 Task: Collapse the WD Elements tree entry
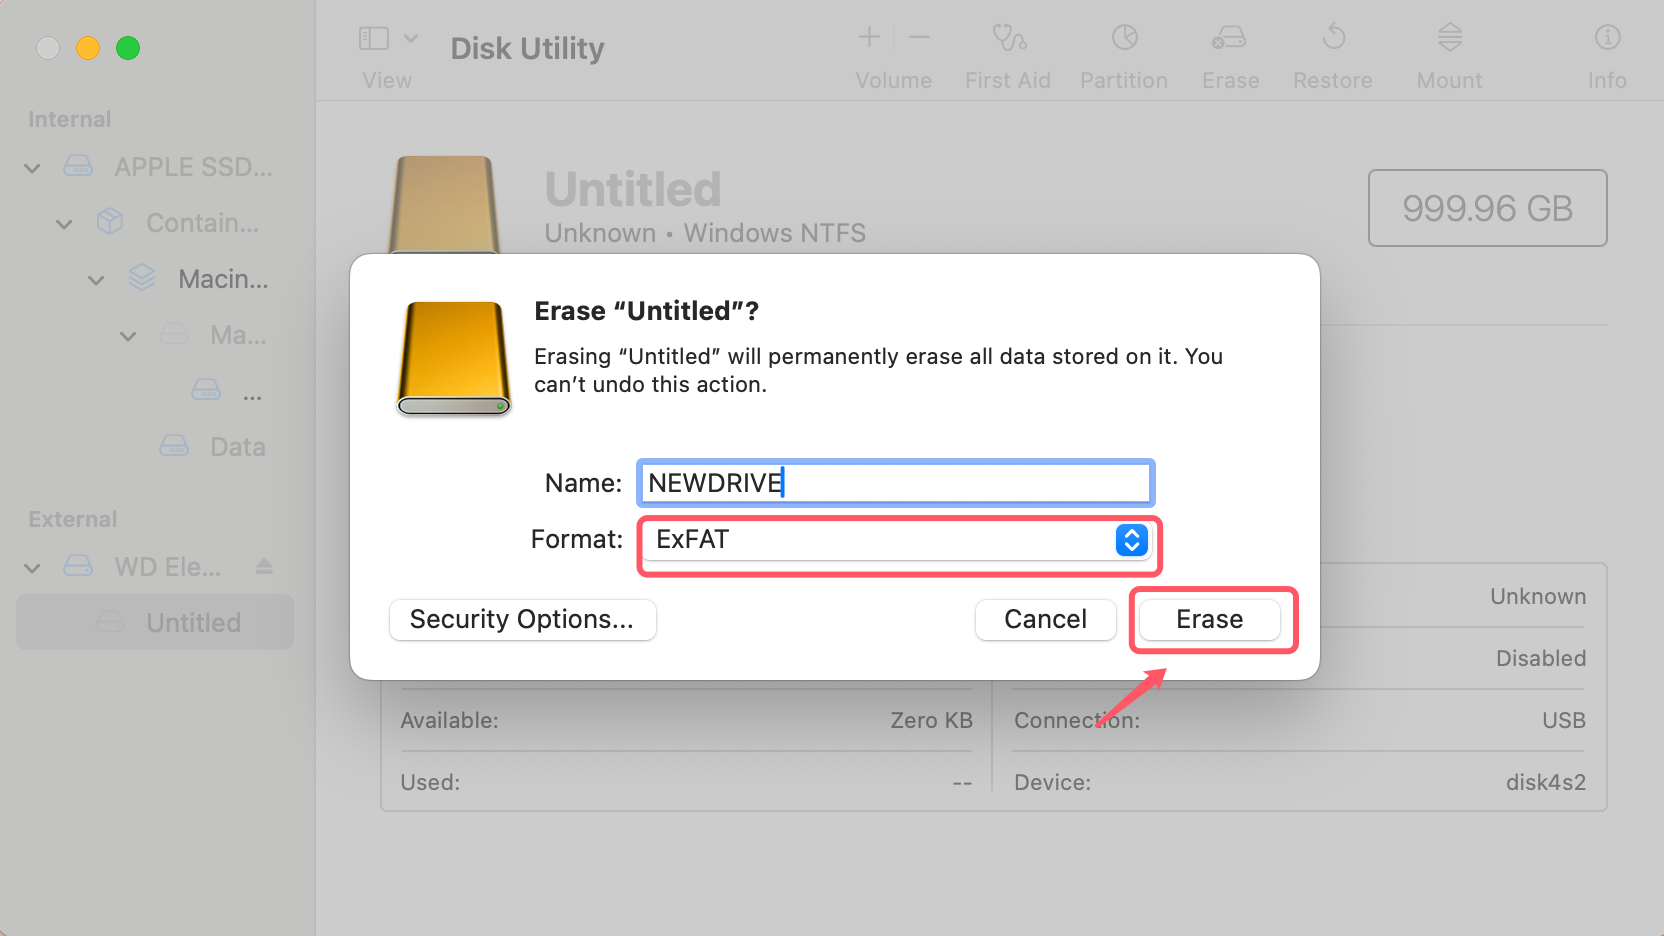point(32,567)
